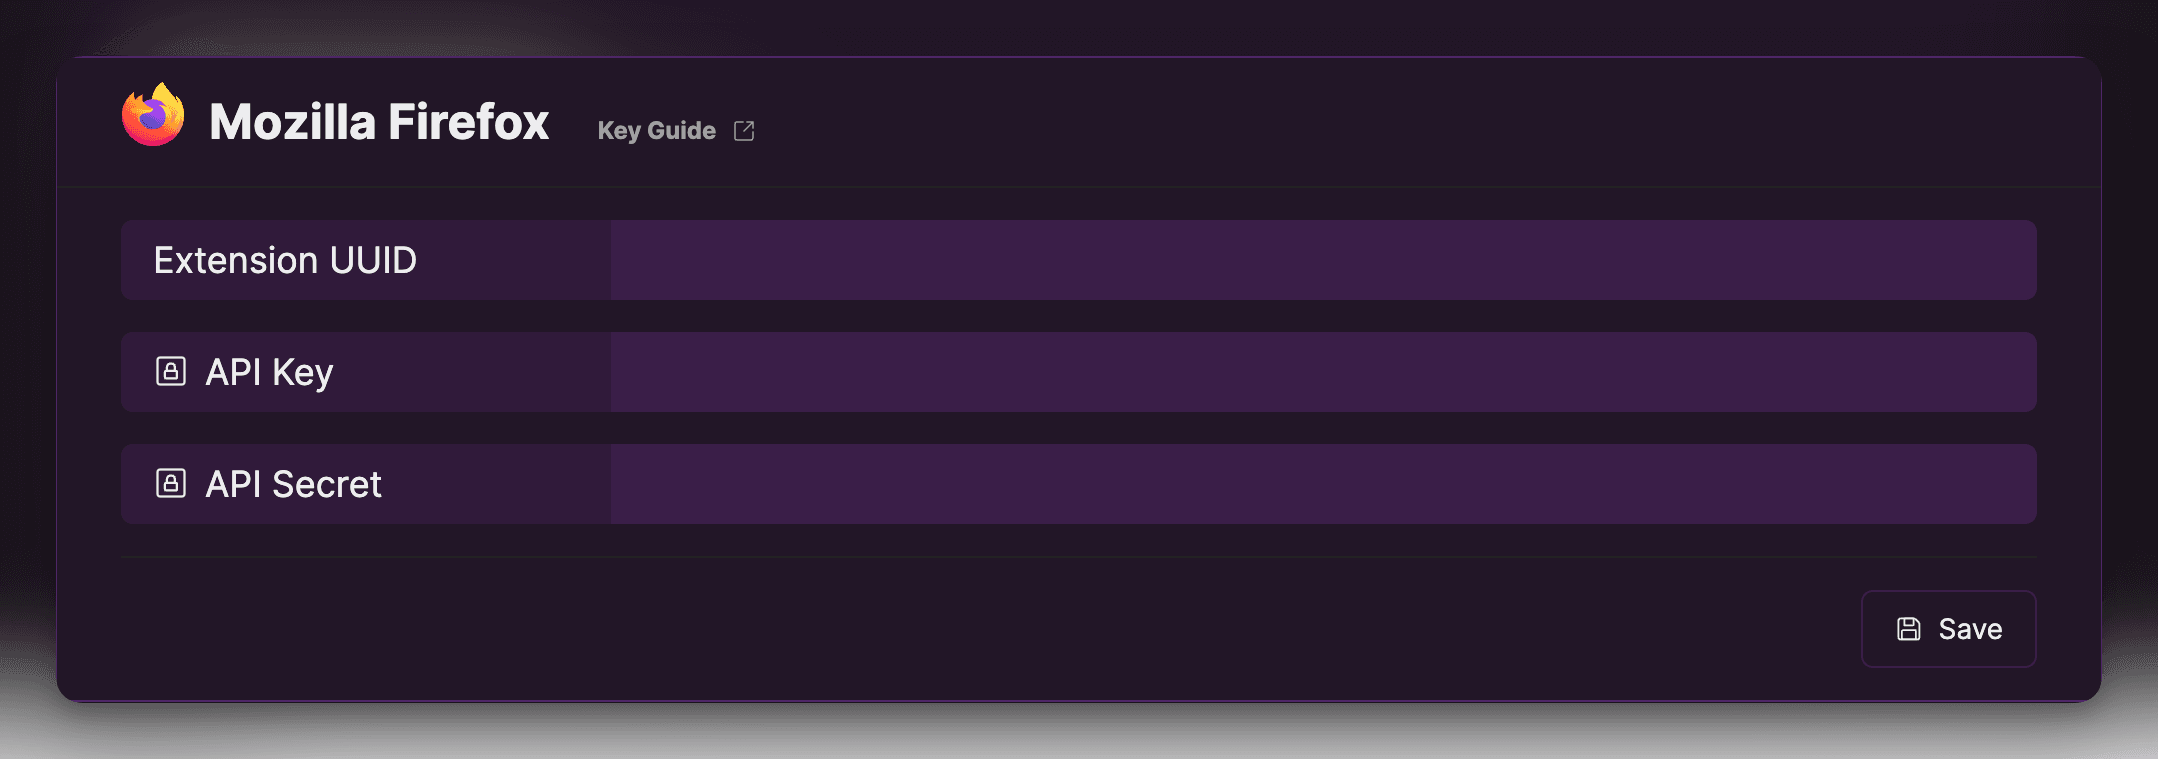Click the API Secret label text

(x=293, y=484)
